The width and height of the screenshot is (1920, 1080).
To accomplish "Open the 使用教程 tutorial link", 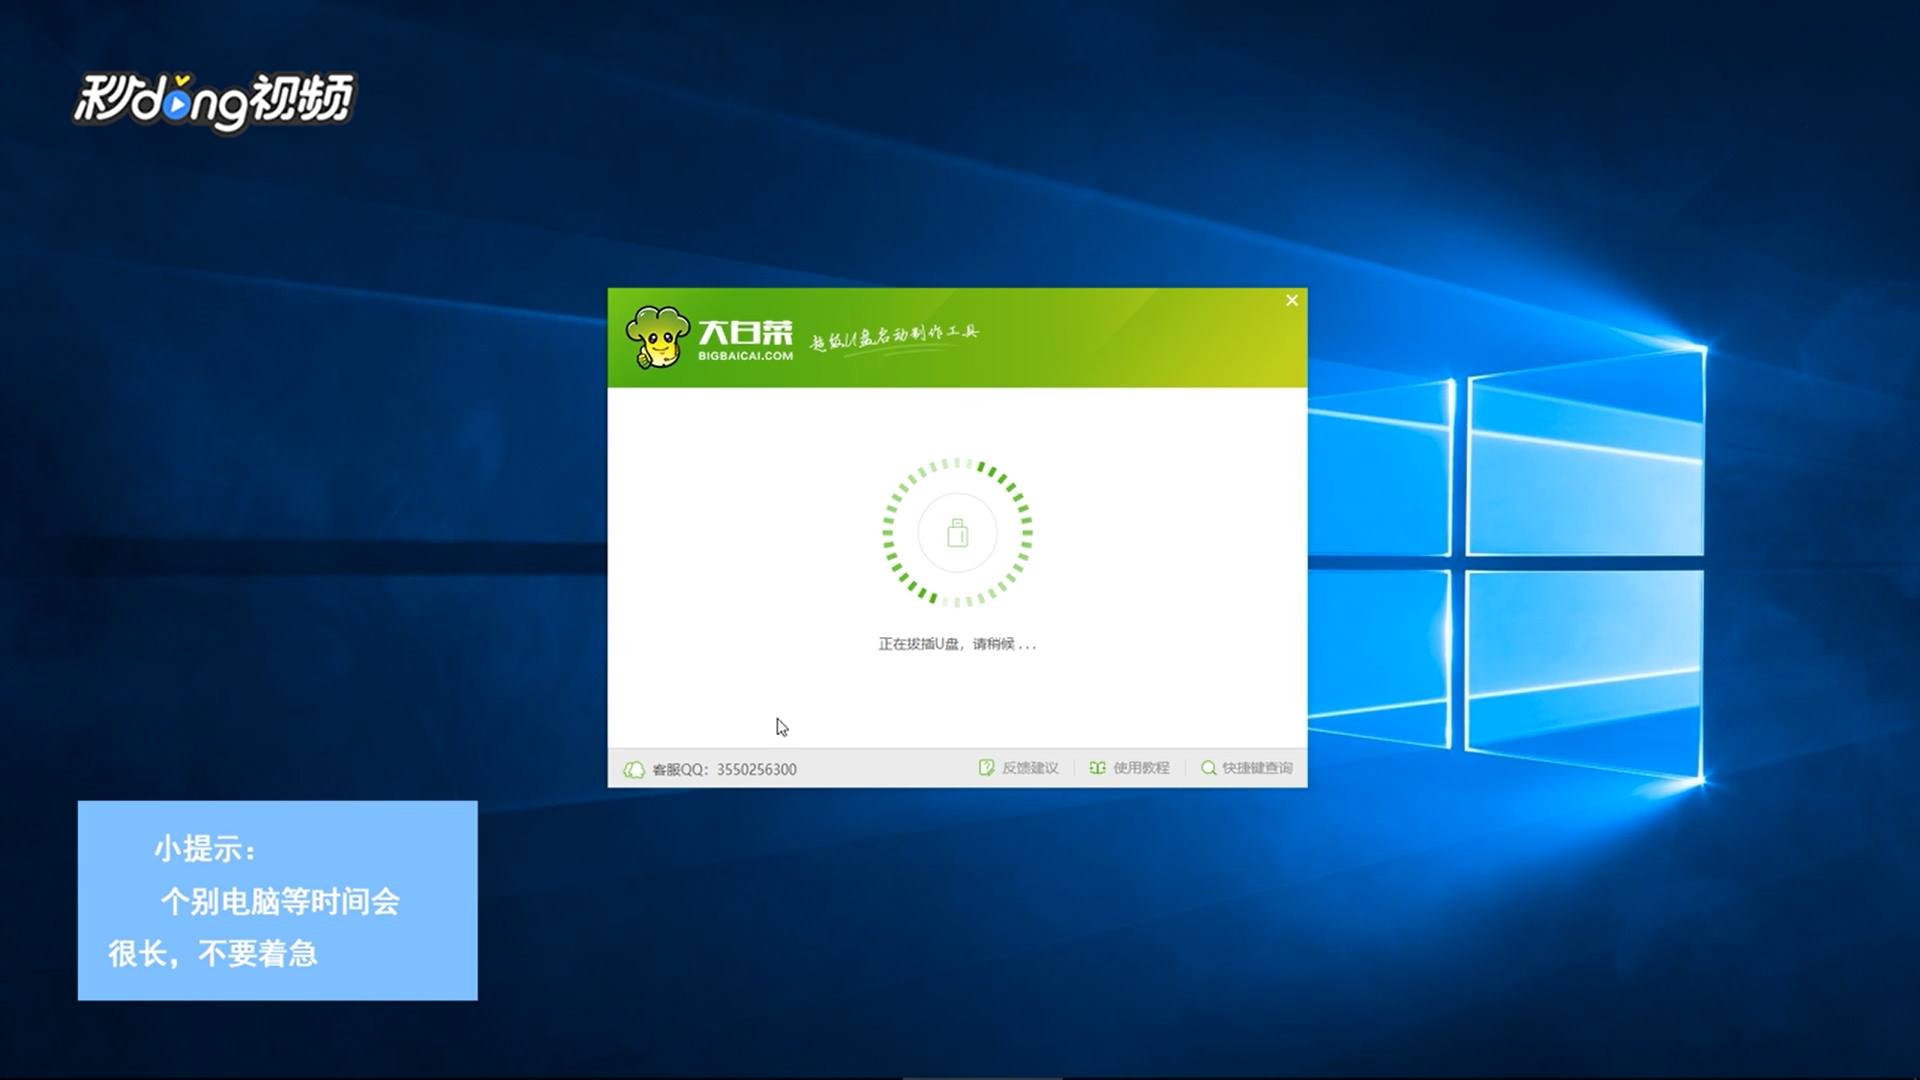I will point(1141,768).
